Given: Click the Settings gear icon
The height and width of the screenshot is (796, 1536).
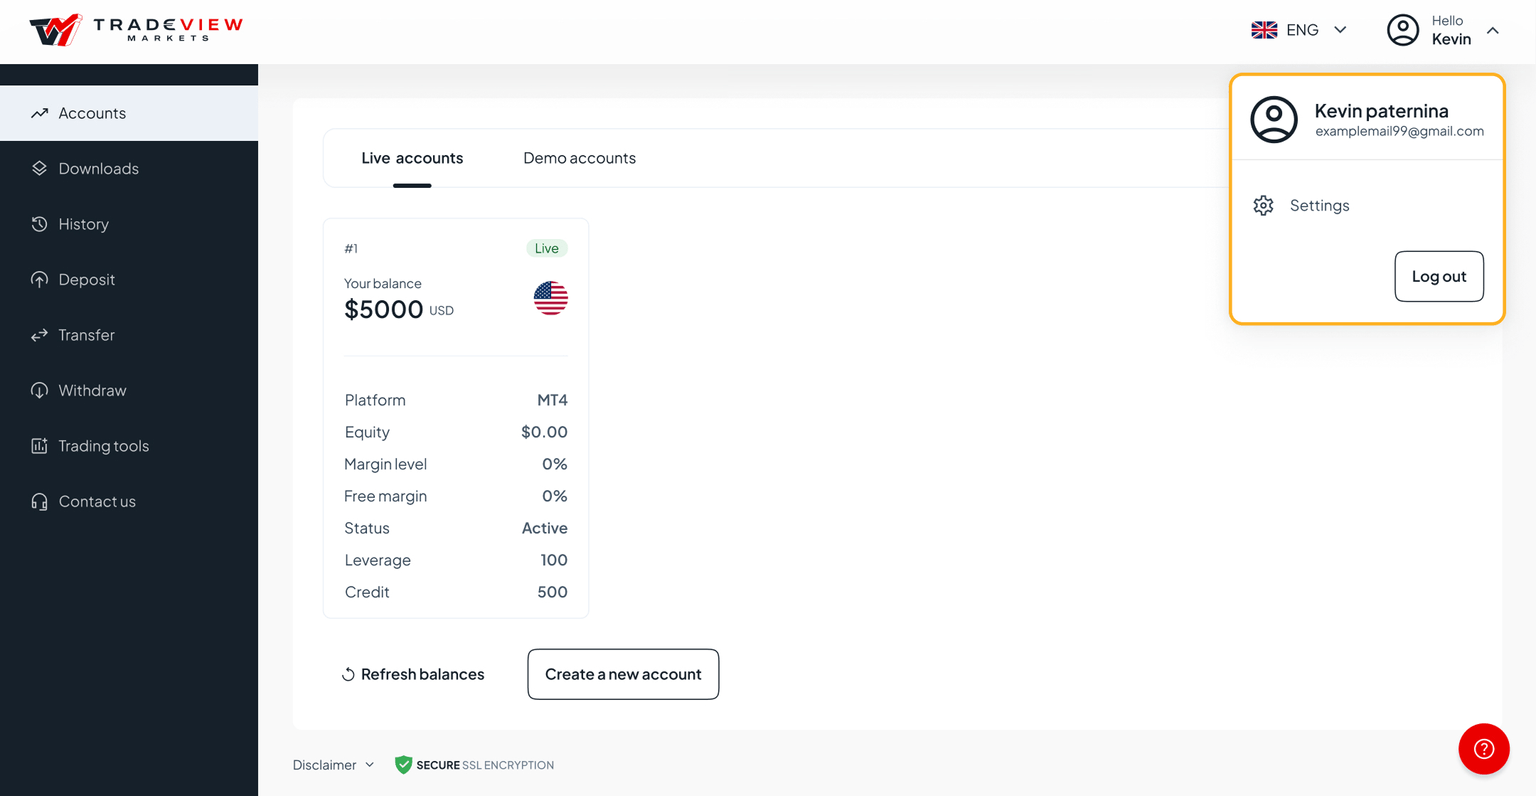Looking at the screenshot, I should (x=1263, y=205).
